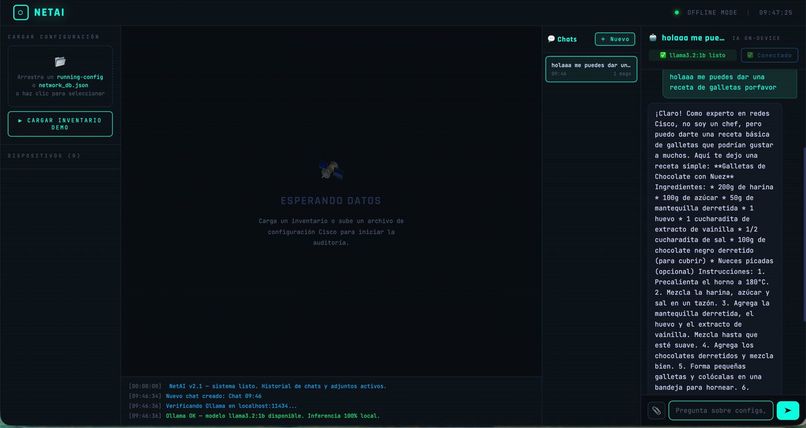This screenshot has height=428, width=806.
Task: Create a new chat with Nuevo button
Action: click(x=615, y=39)
